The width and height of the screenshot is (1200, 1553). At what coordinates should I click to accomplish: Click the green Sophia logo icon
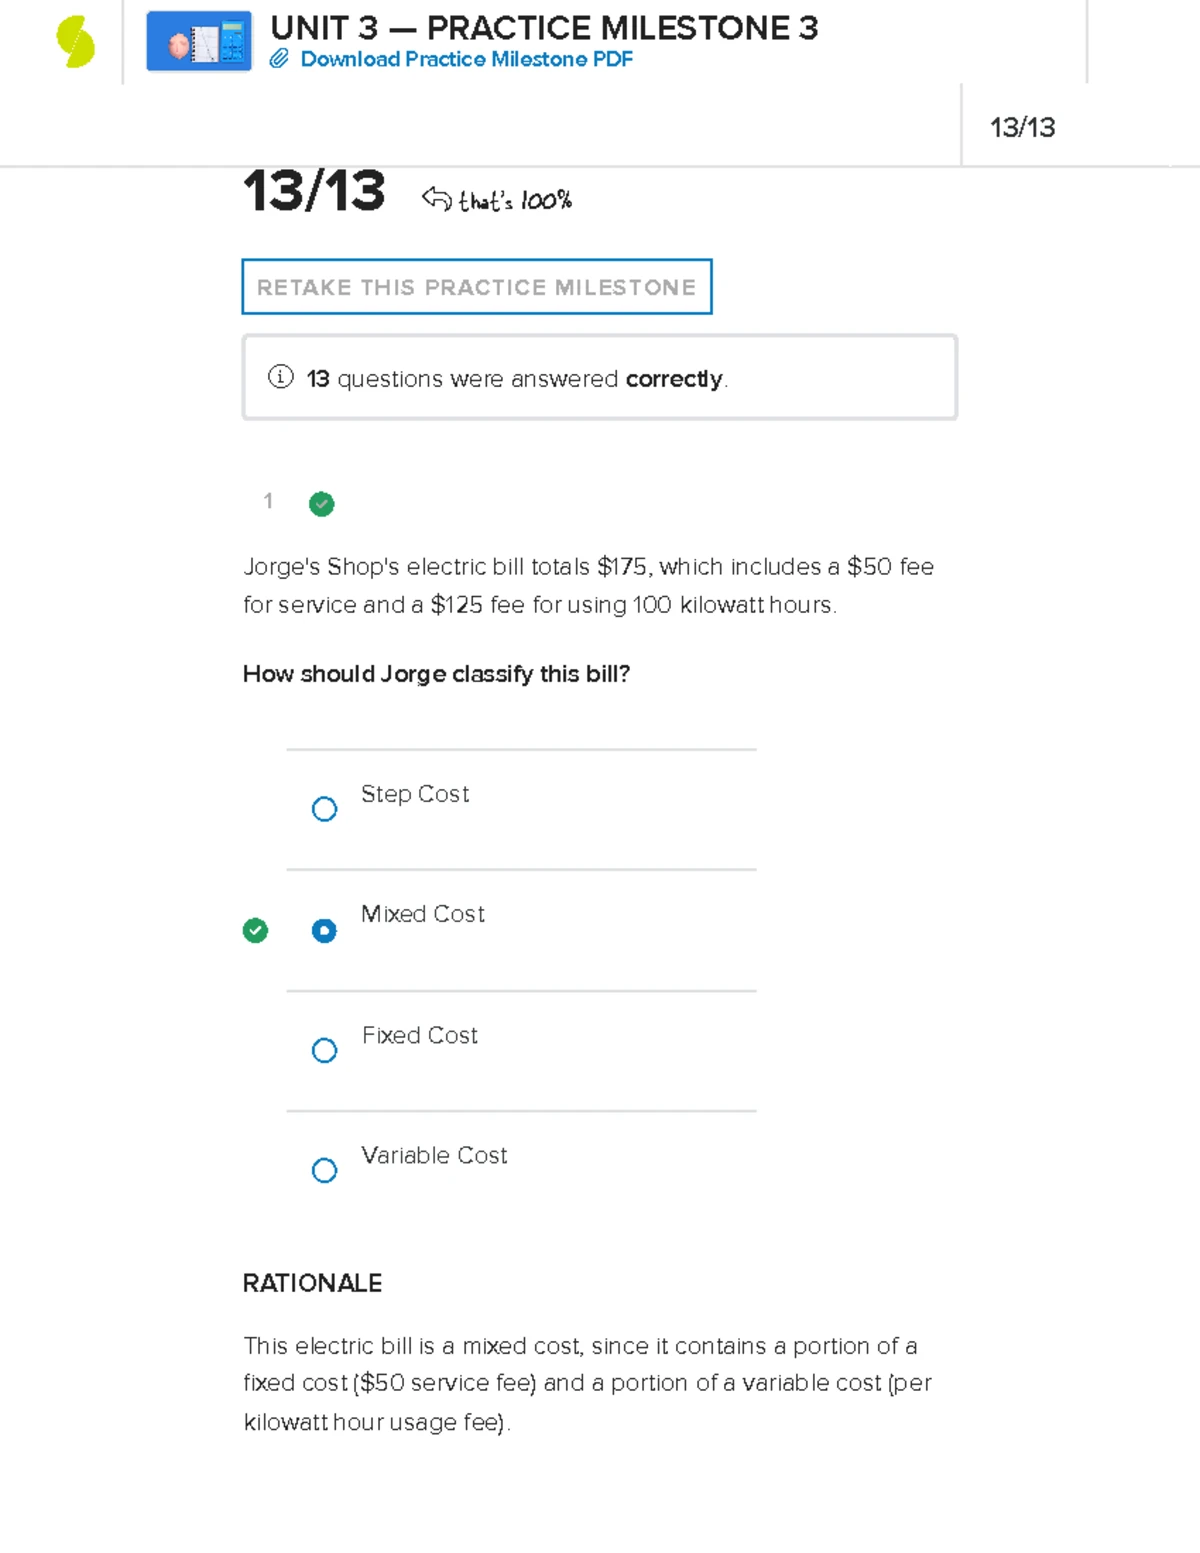click(76, 43)
